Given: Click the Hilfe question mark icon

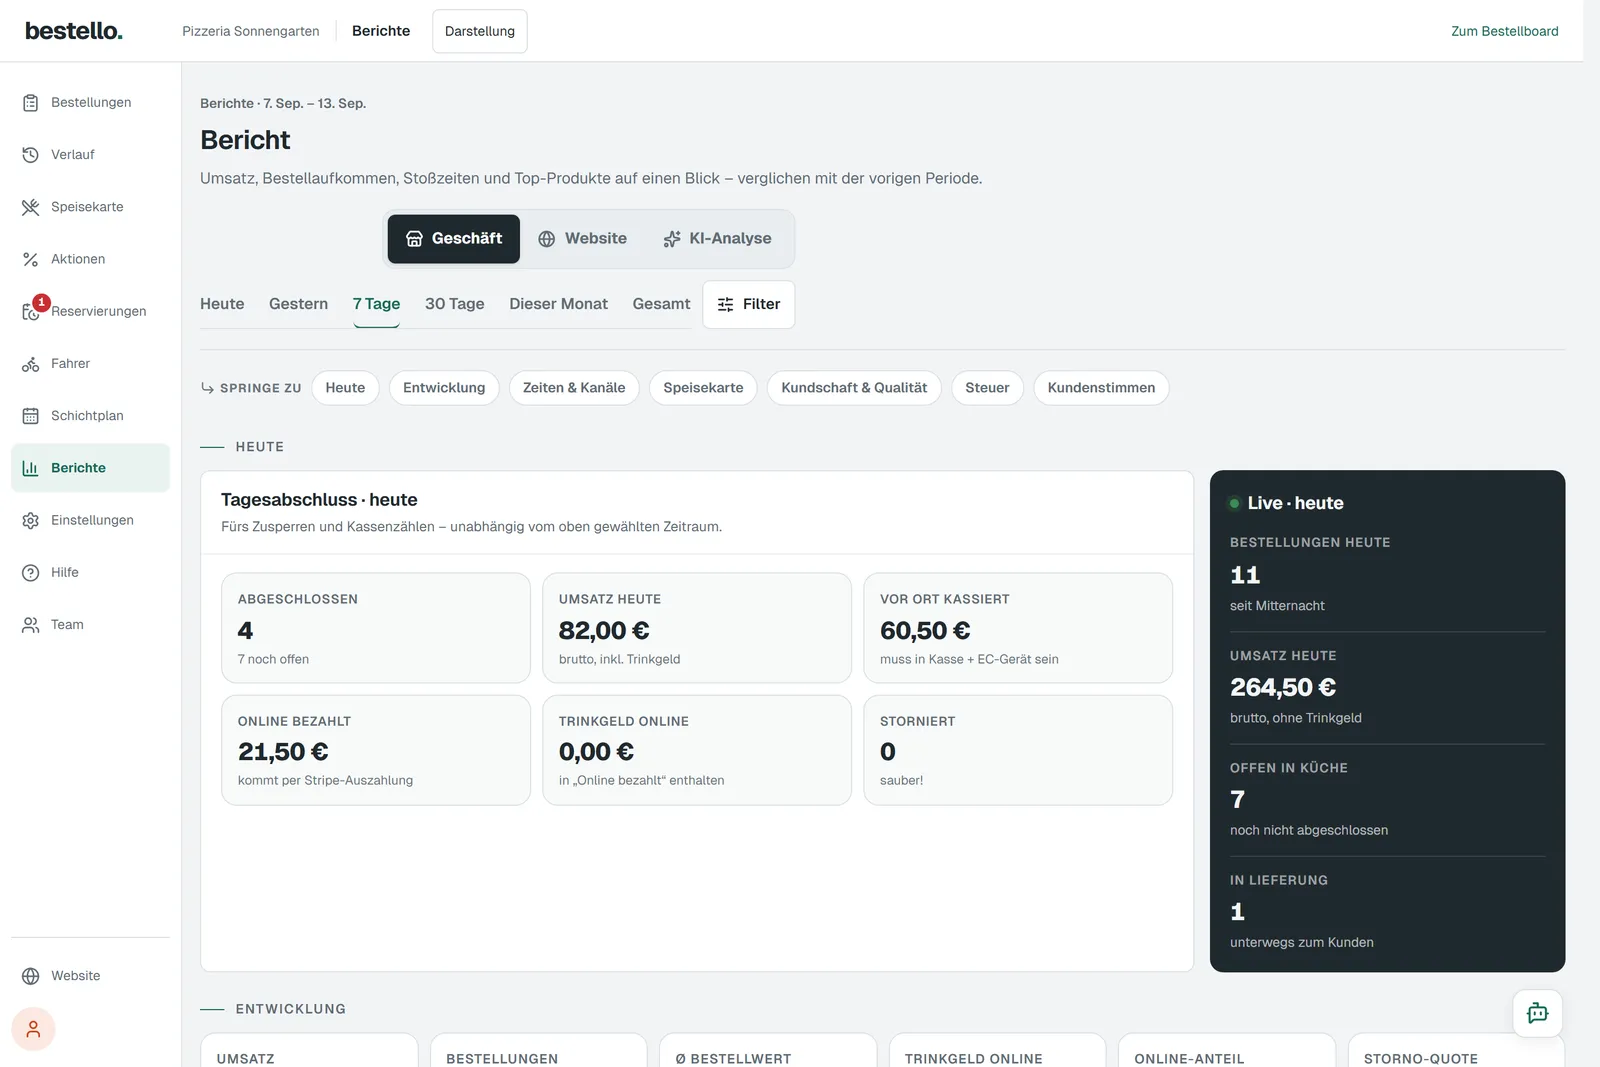Looking at the screenshot, I should pos(31,573).
